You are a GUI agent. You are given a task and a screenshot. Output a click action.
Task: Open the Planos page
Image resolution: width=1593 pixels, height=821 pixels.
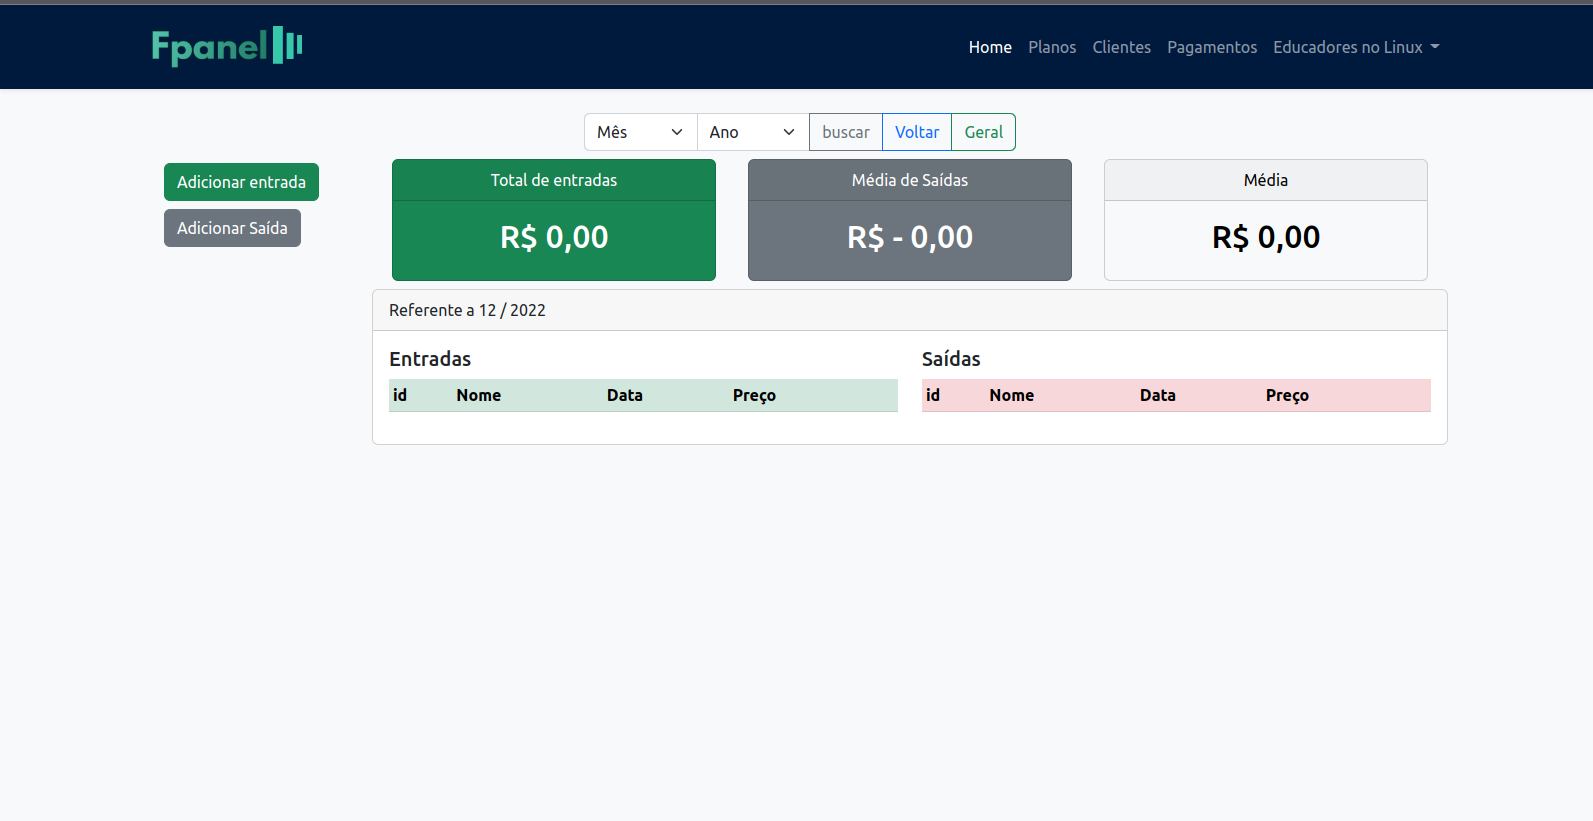click(x=1052, y=47)
